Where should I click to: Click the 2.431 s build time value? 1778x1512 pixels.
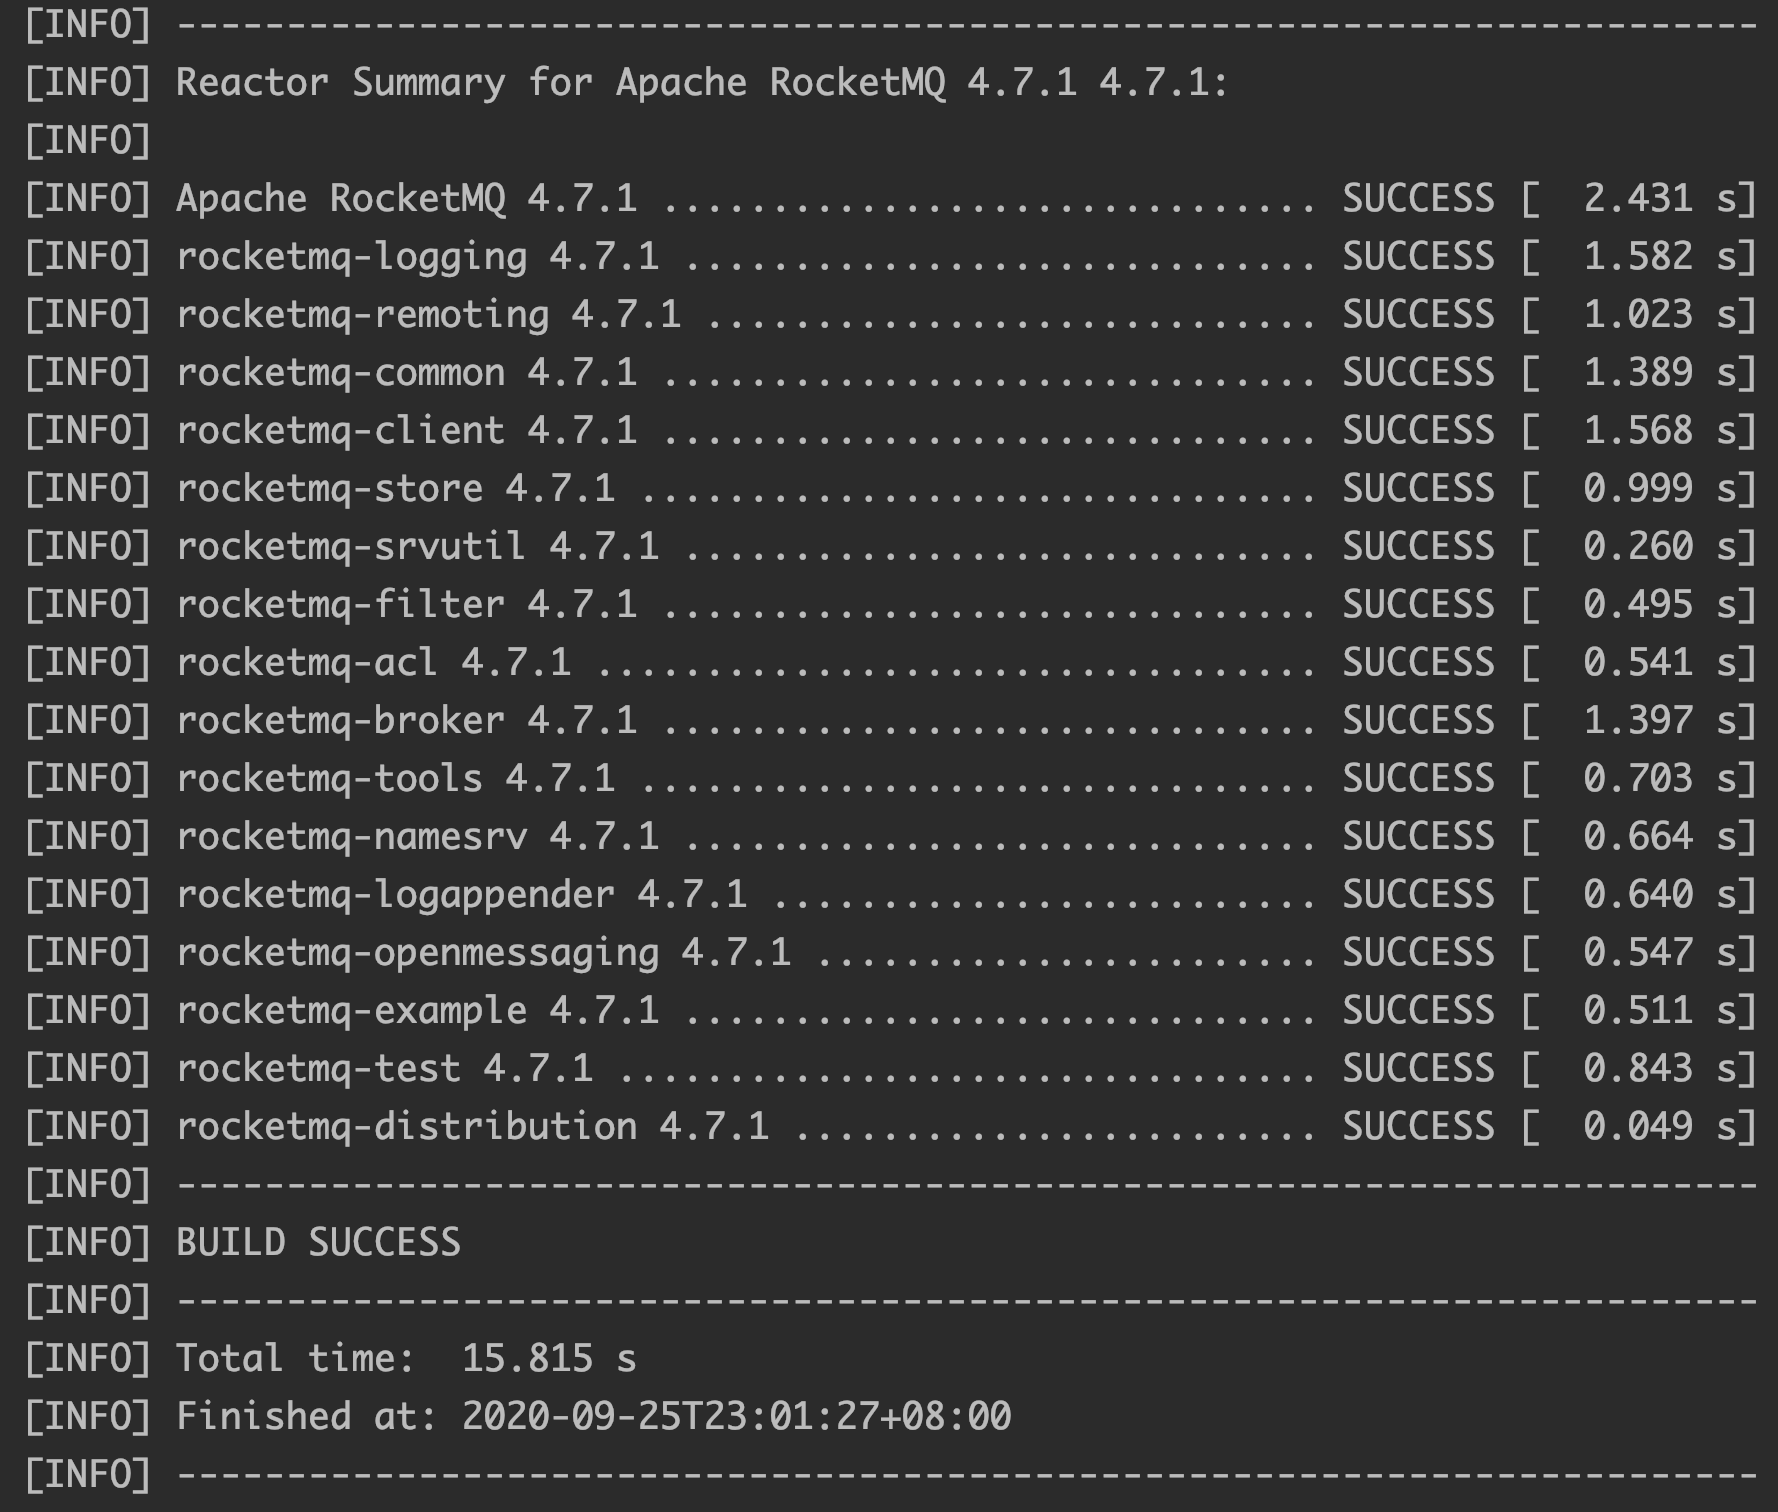(x=1660, y=198)
